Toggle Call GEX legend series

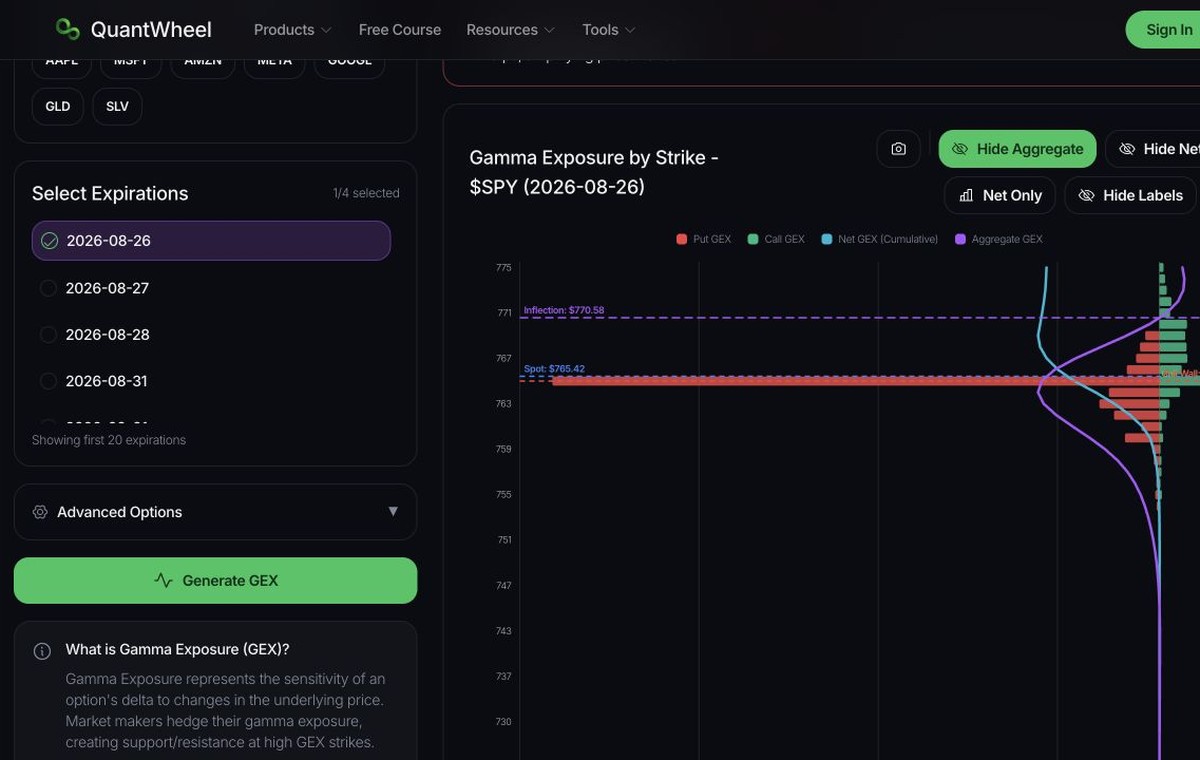(776, 239)
